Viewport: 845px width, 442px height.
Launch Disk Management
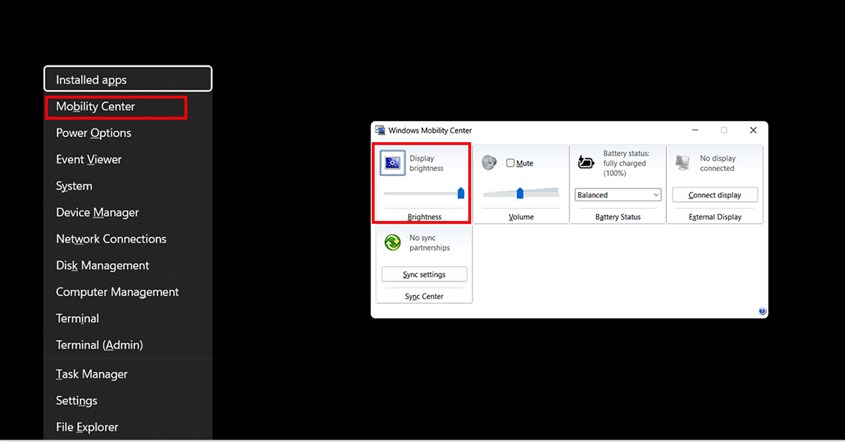[x=128, y=265]
